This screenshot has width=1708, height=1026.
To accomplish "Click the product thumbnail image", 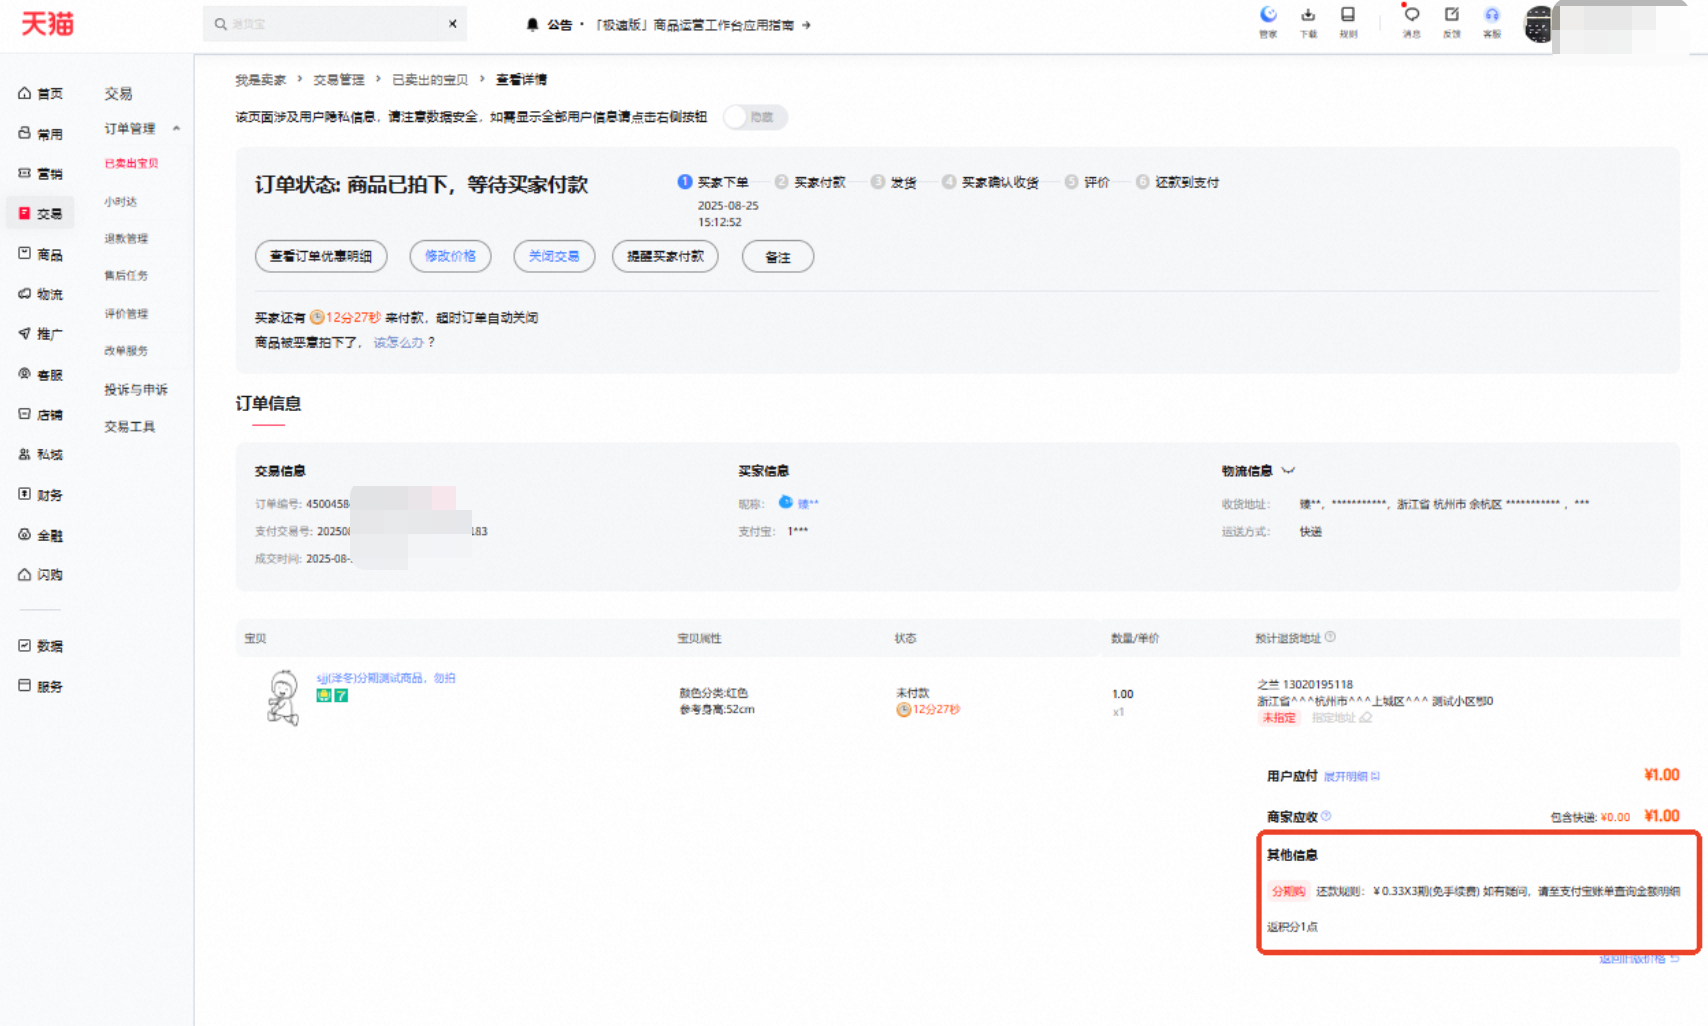I will pos(283,698).
